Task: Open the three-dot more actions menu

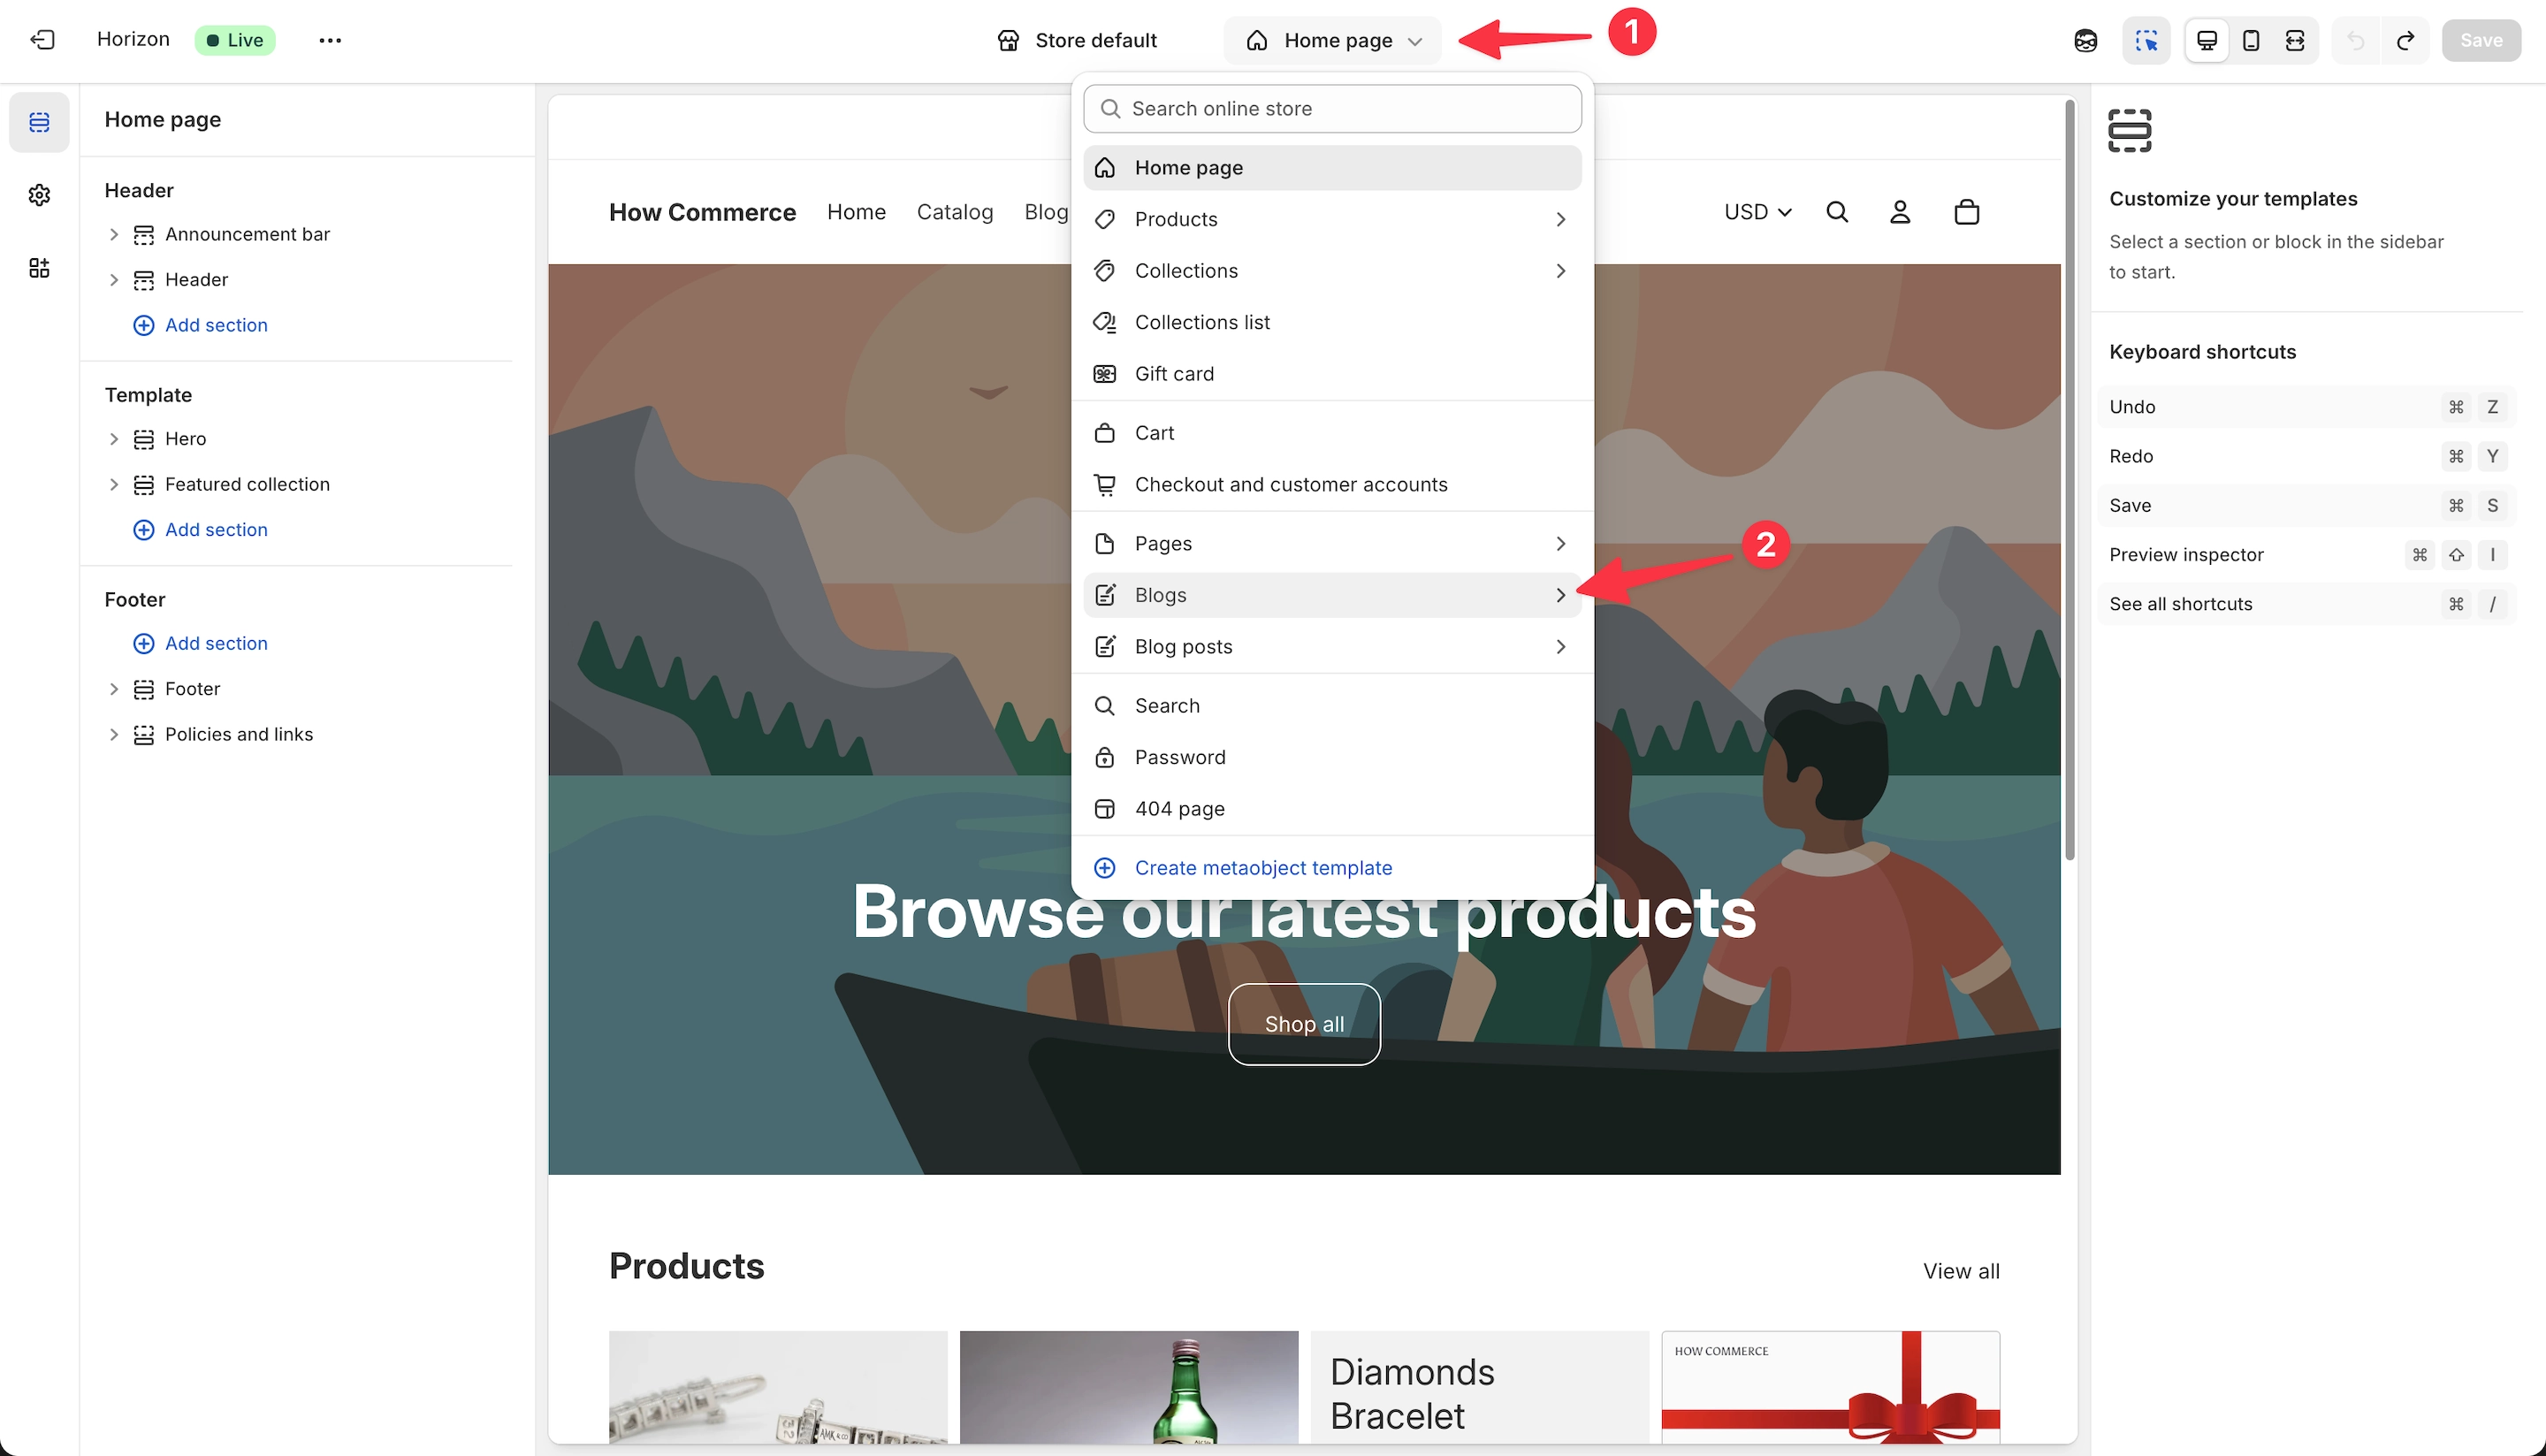Action: click(x=330, y=40)
